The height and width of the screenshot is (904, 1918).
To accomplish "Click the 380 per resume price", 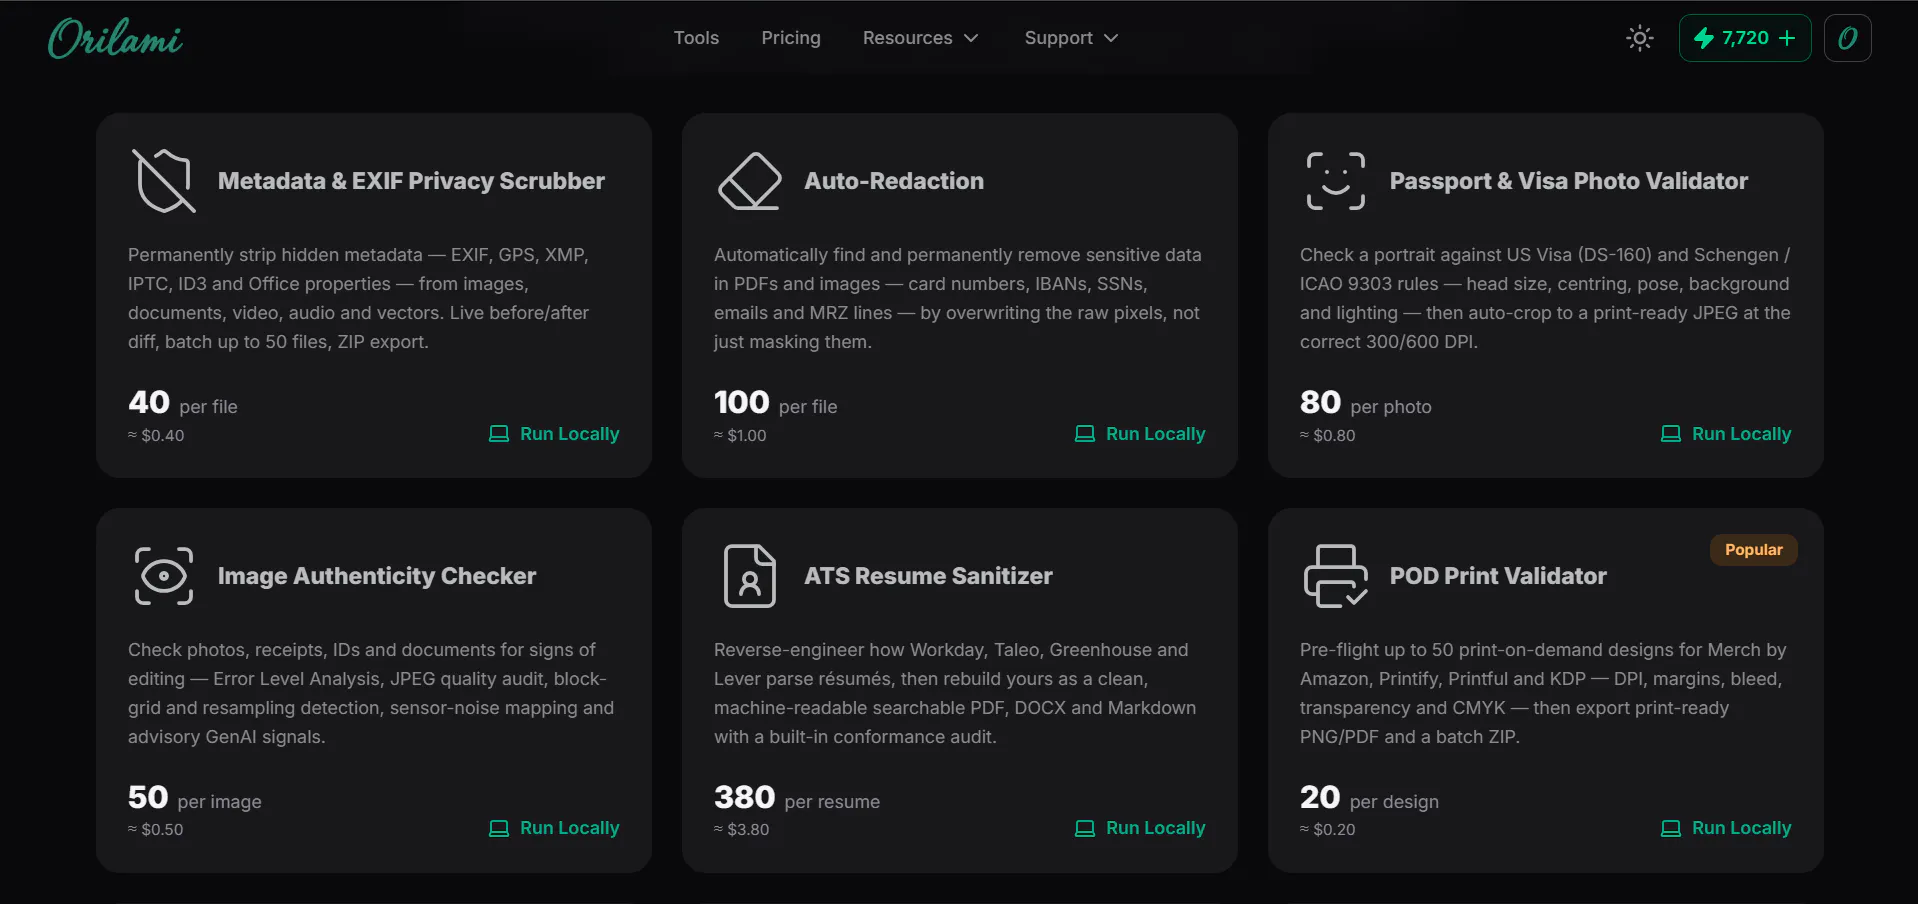I will 797,798.
